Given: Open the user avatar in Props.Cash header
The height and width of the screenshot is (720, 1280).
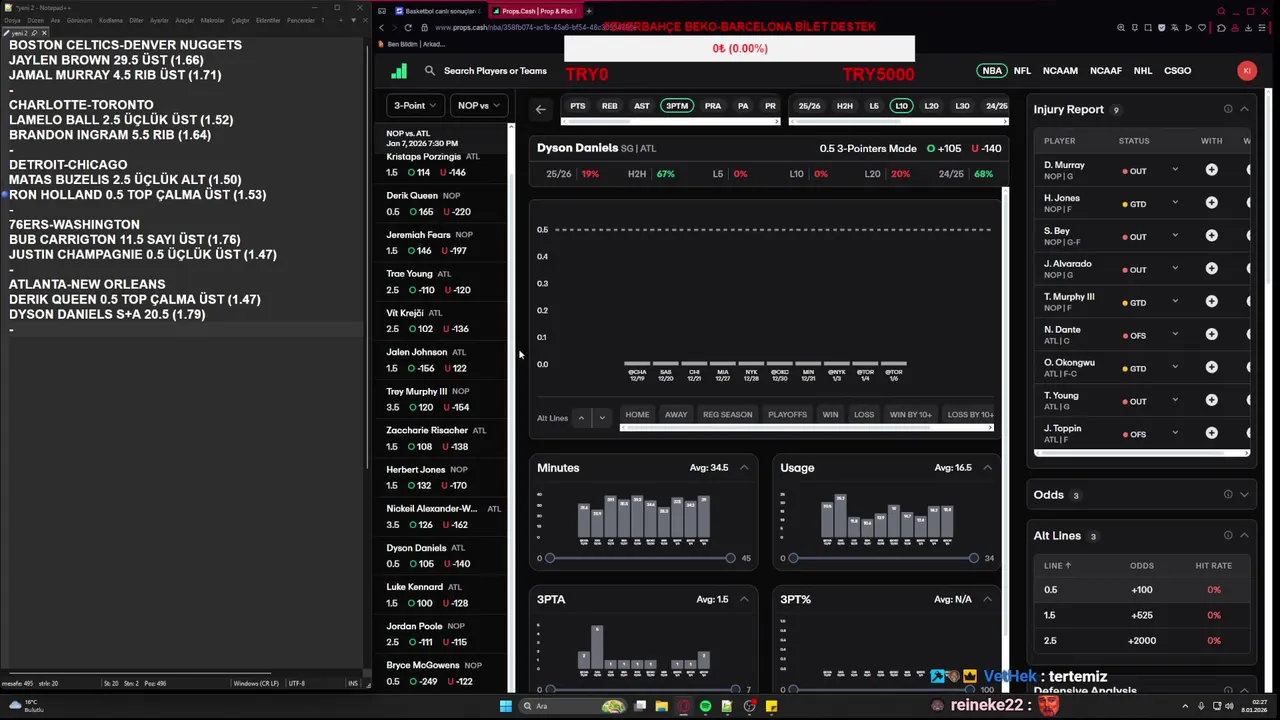Looking at the screenshot, I should coord(1246,70).
